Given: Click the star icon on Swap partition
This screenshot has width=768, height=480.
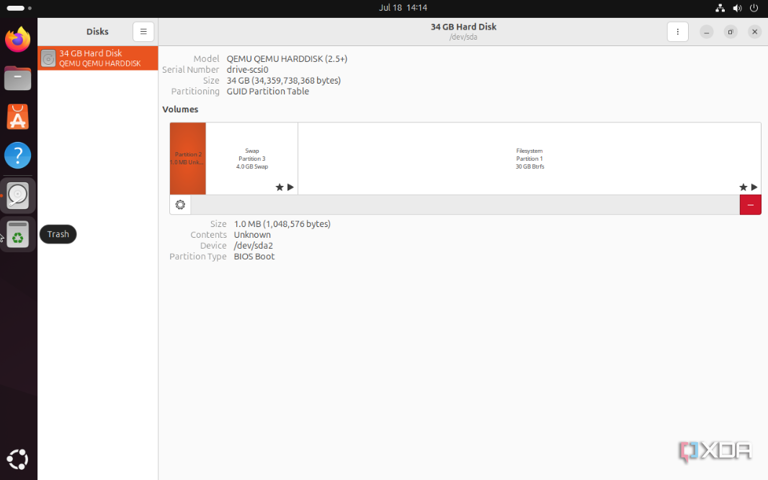Looking at the screenshot, I should pos(279,187).
